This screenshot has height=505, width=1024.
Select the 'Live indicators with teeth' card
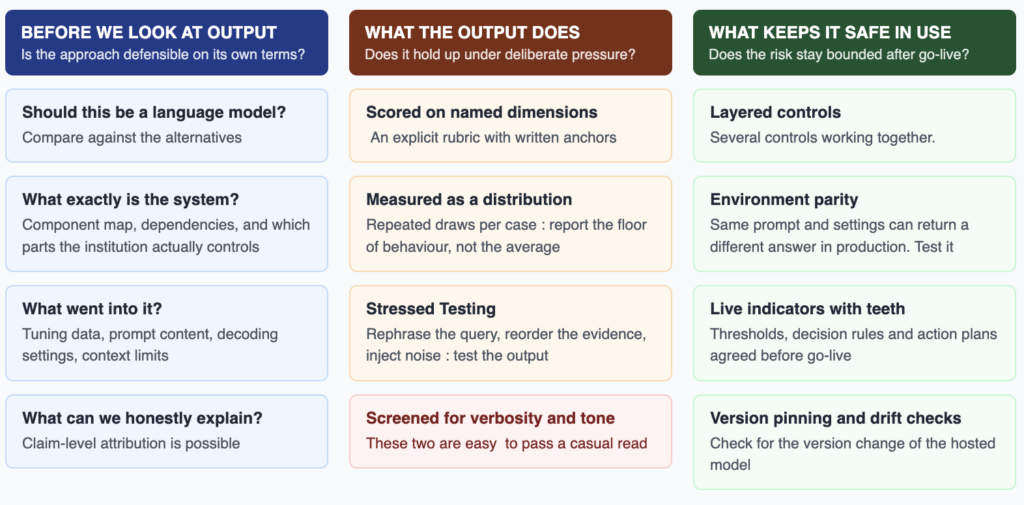point(854,333)
